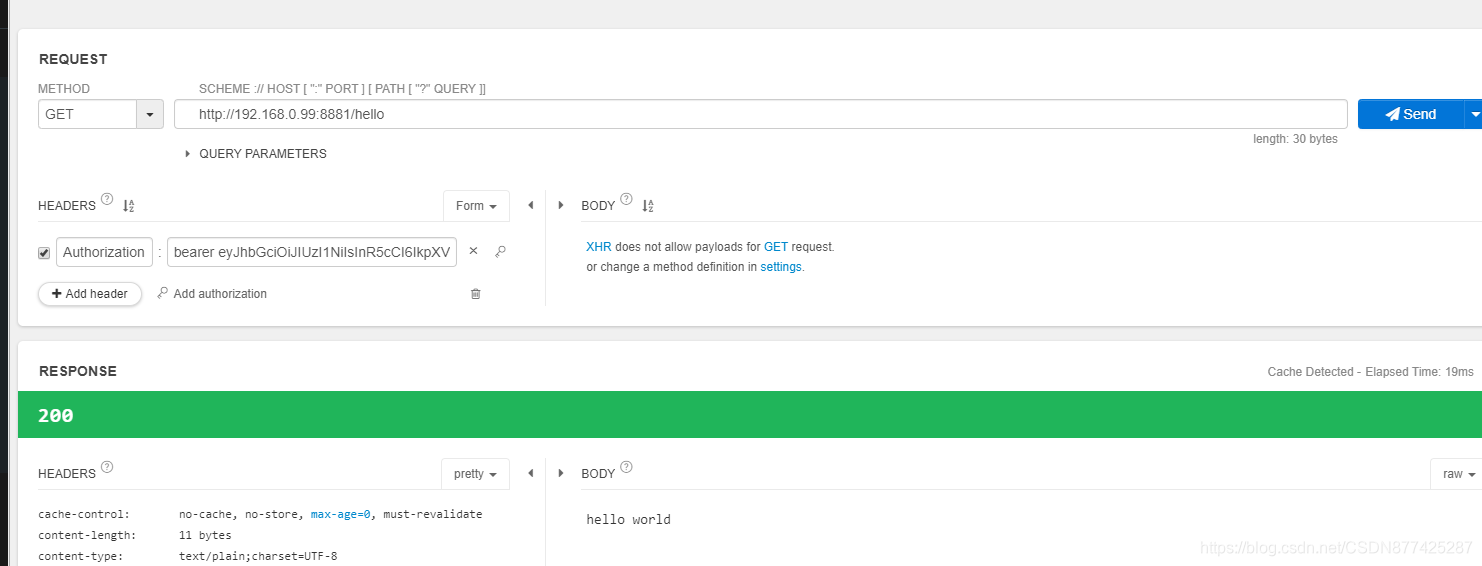Open the raw body format dropdown

[x=1459, y=474]
